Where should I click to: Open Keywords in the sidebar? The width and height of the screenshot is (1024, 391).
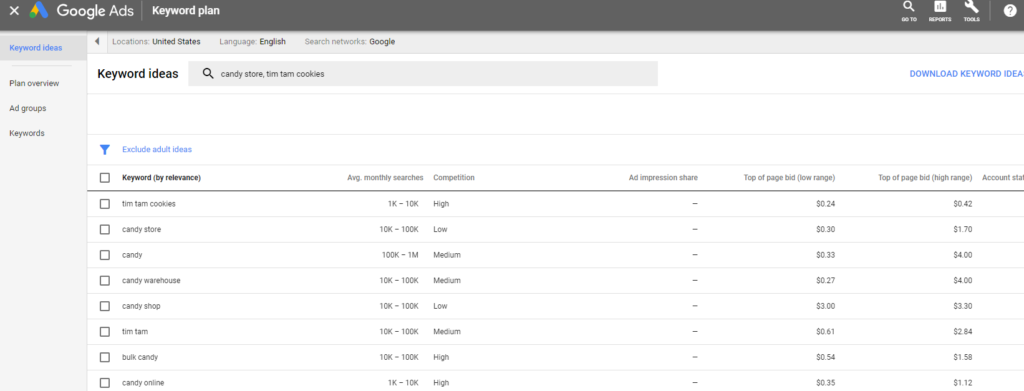27,133
